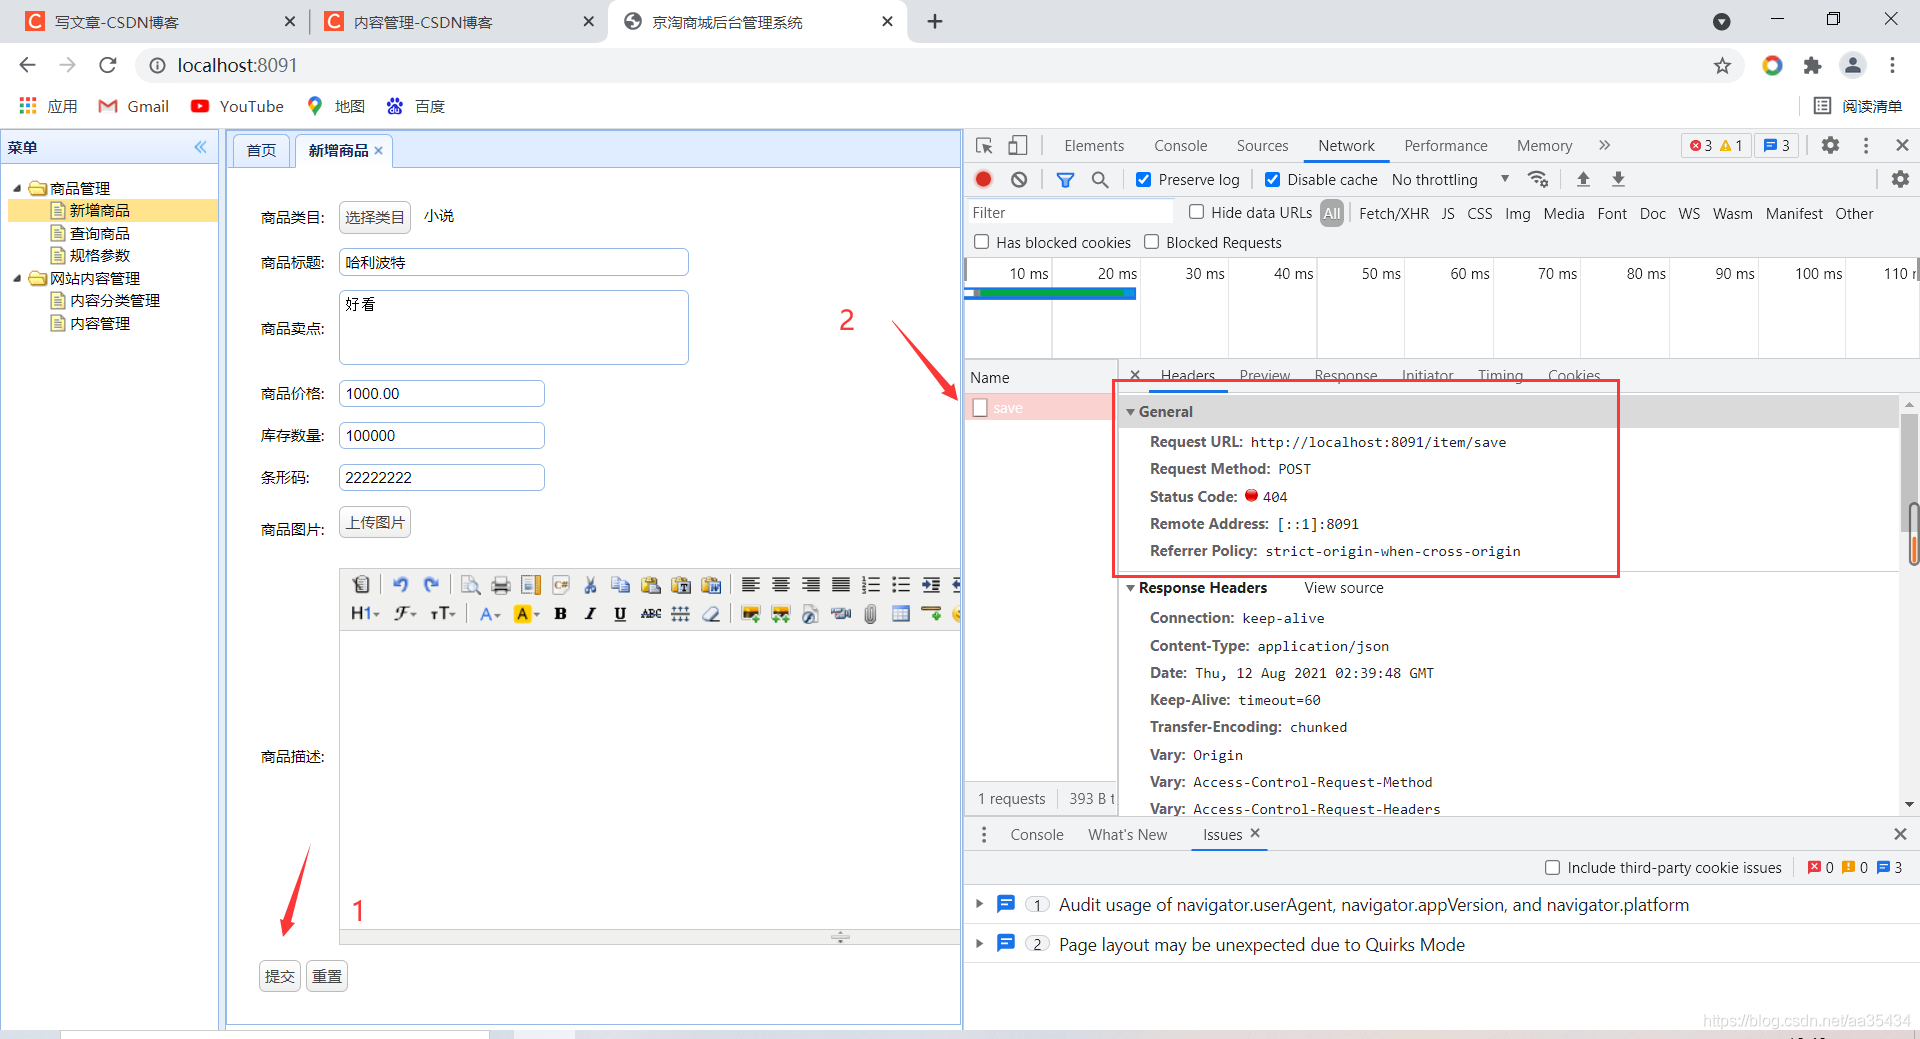
Task: Open the text color A dropdown
Action: [x=490, y=614]
